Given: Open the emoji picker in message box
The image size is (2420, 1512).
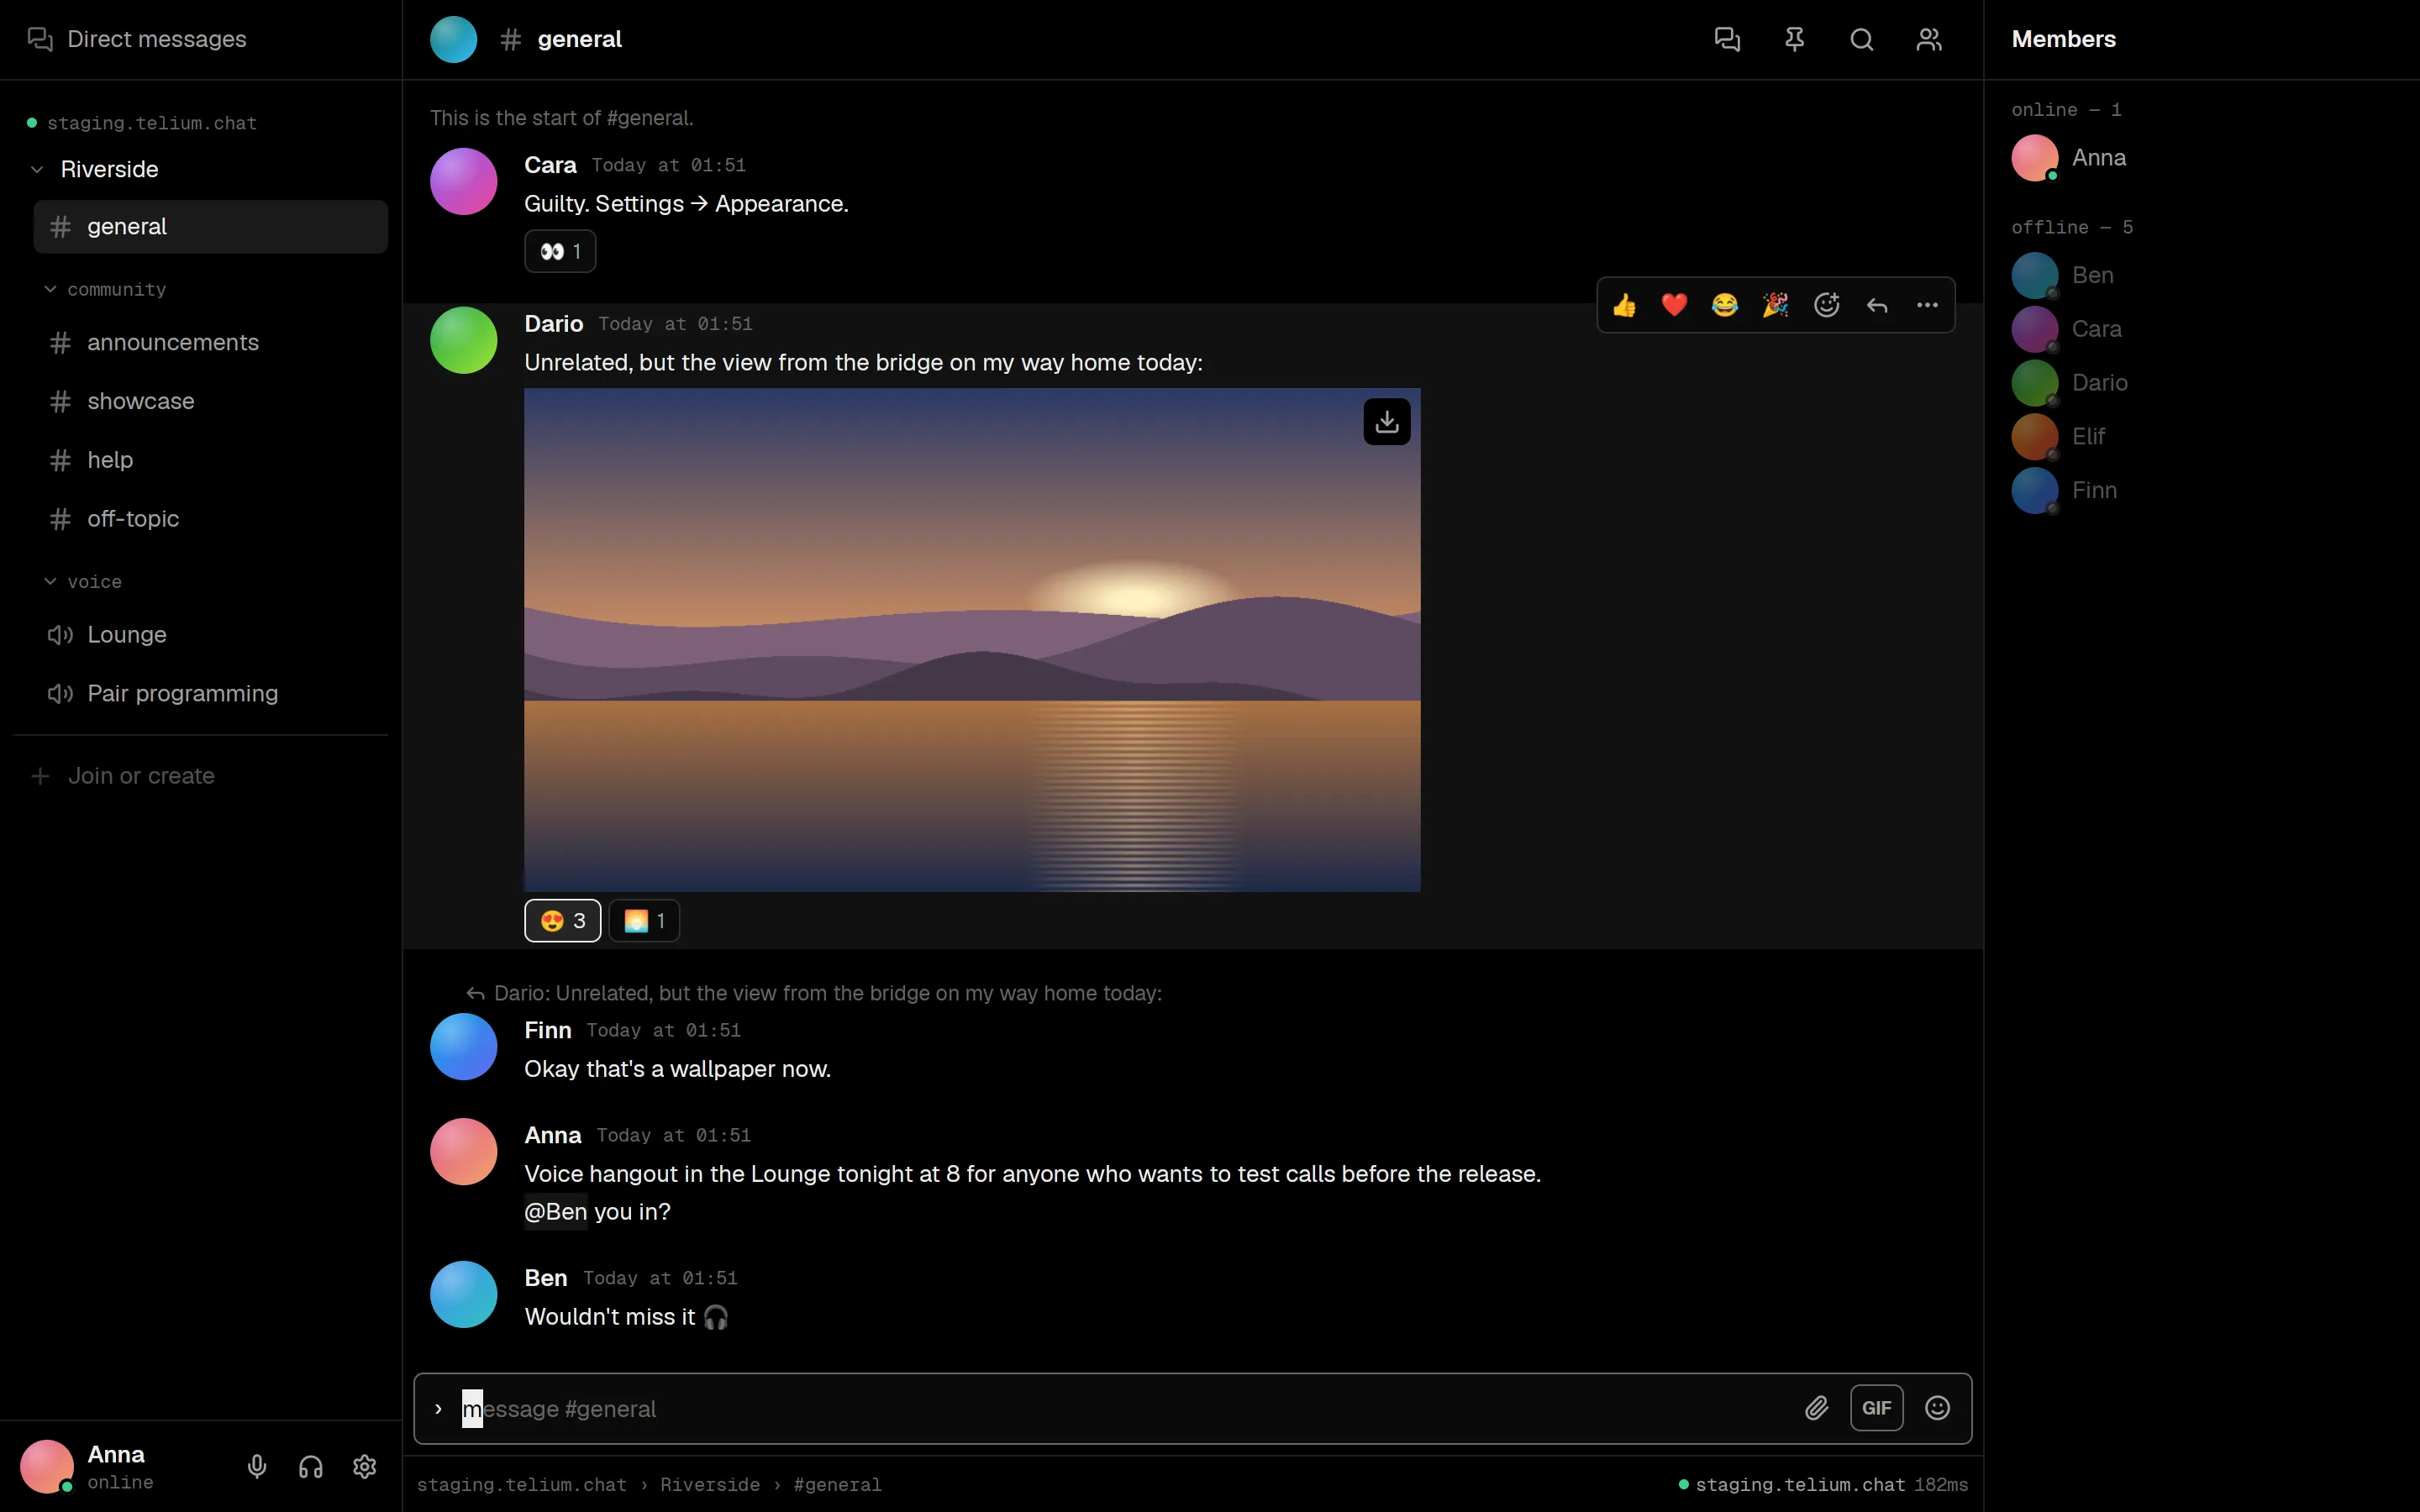Looking at the screenshot, I should 1937,1408.
